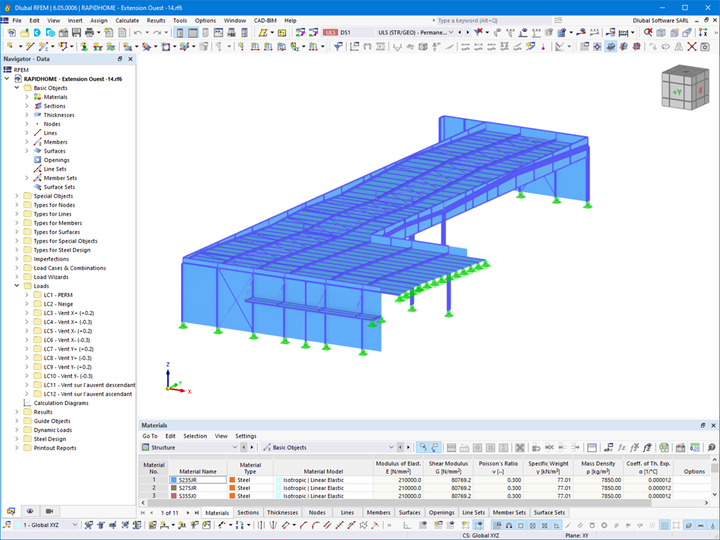Expand the Member Sets tree item

pos(27,178)
